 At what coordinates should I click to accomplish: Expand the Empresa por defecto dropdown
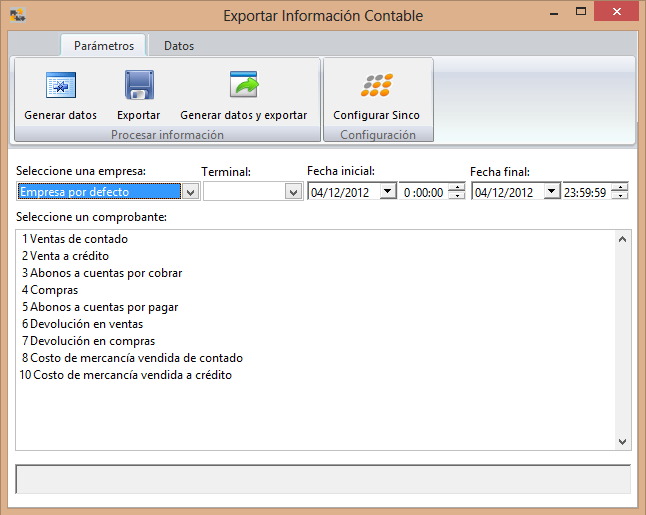[190, 192]
